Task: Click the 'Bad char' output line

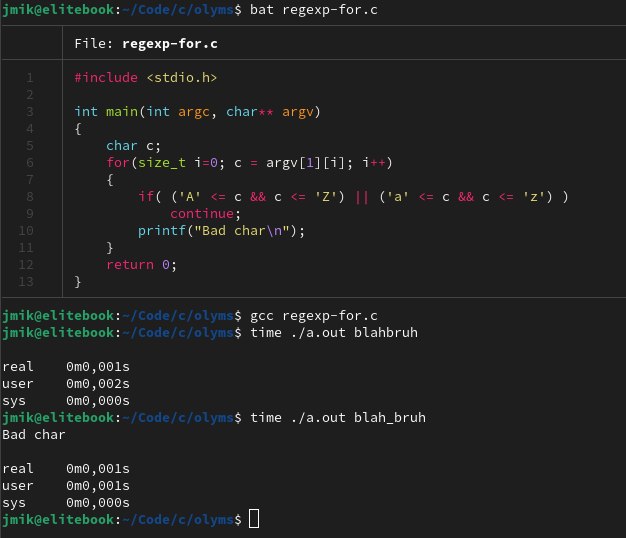Action: pyautogui.click(x=34, y=435)
